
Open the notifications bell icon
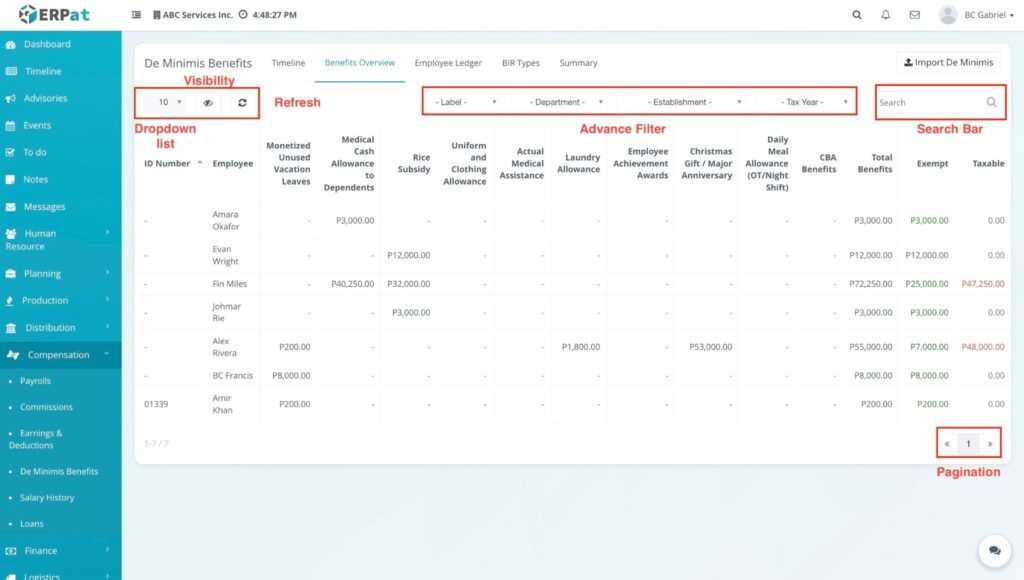[885, 15]
